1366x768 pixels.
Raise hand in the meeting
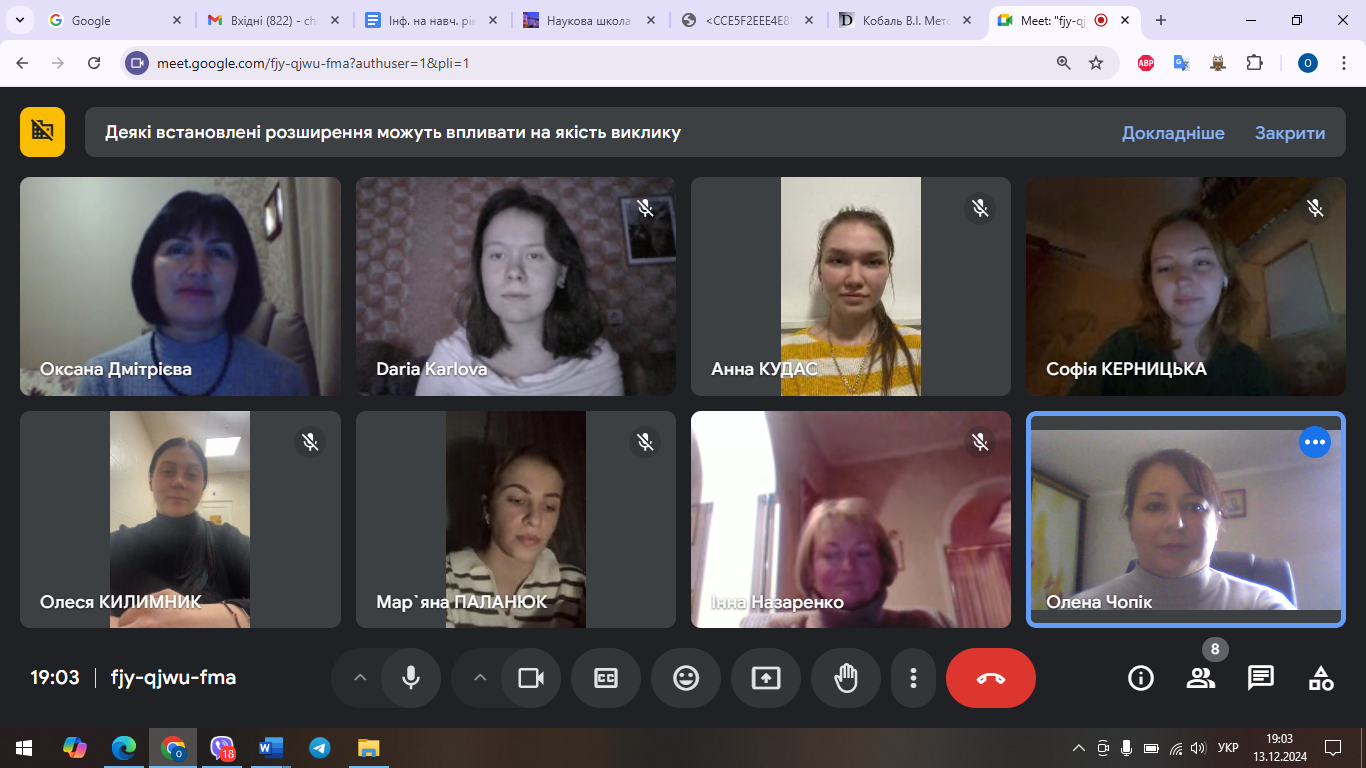846,678
